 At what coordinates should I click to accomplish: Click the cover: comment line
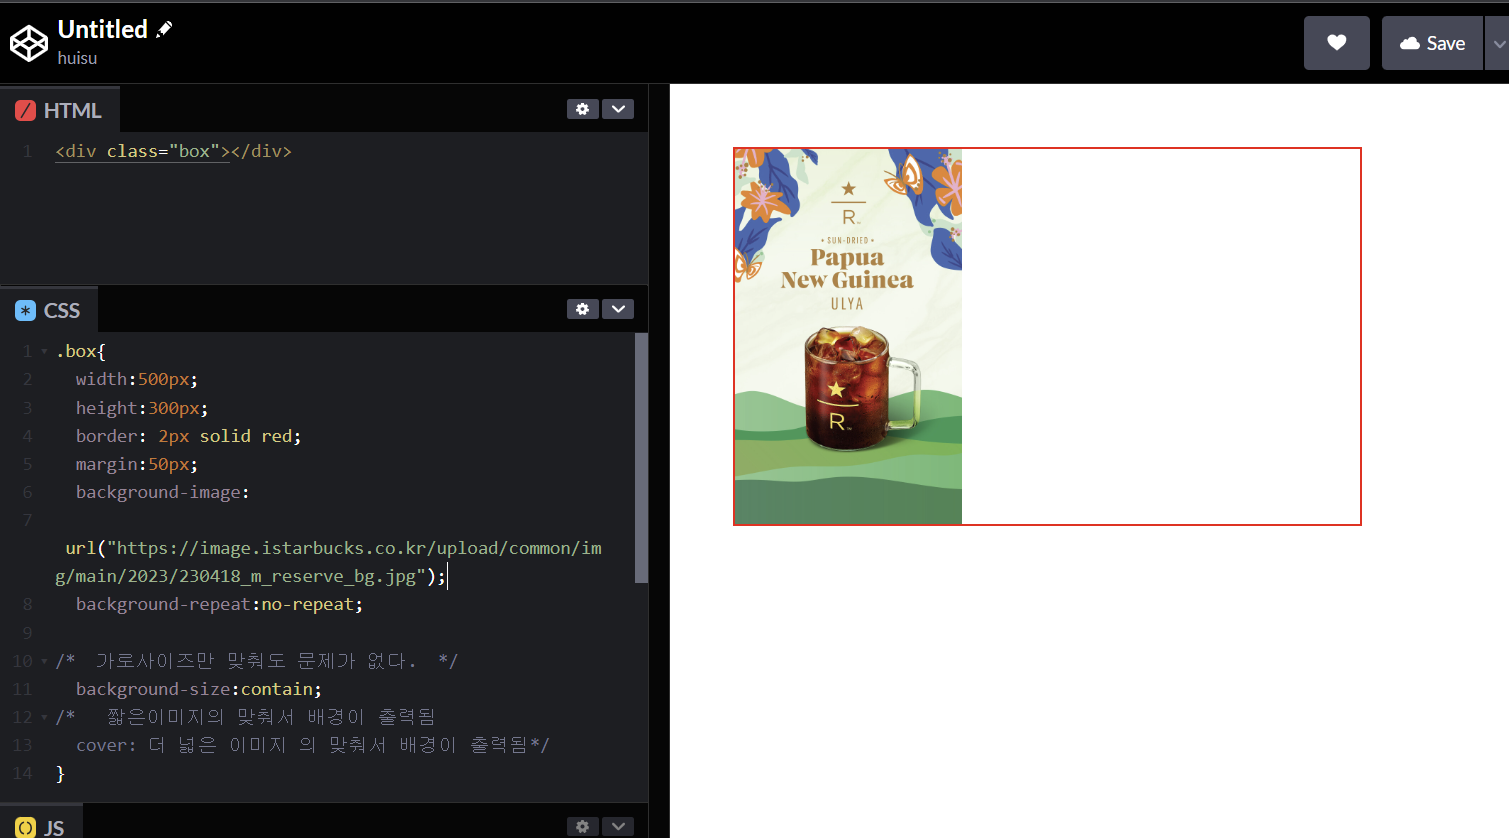[312, 745]
